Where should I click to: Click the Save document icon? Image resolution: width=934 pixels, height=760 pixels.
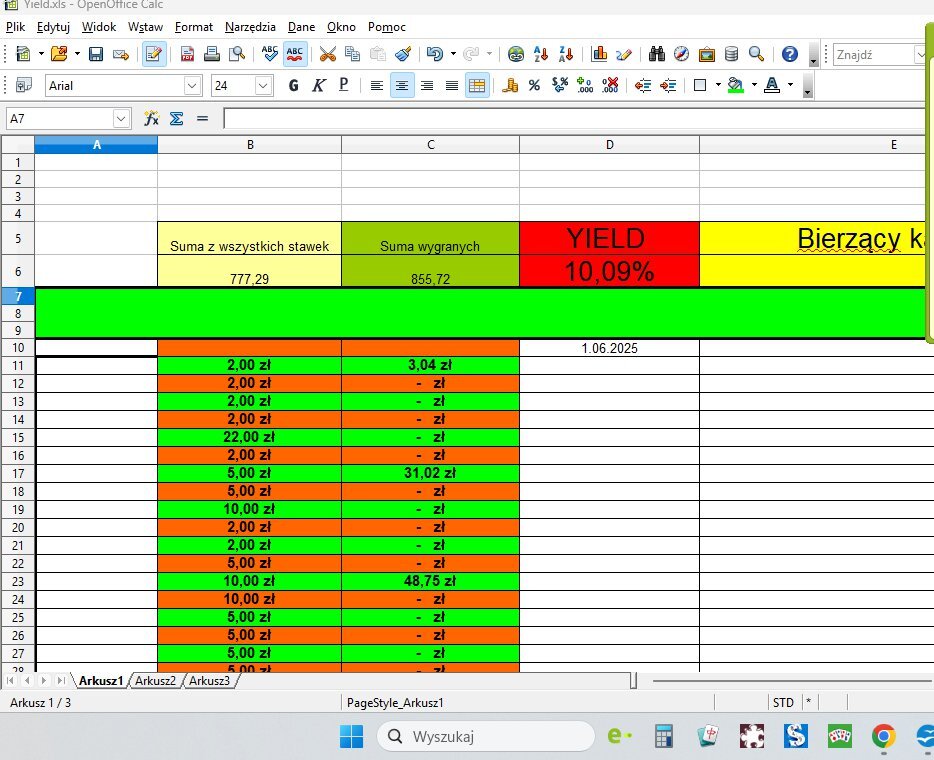tap(96, 54)
